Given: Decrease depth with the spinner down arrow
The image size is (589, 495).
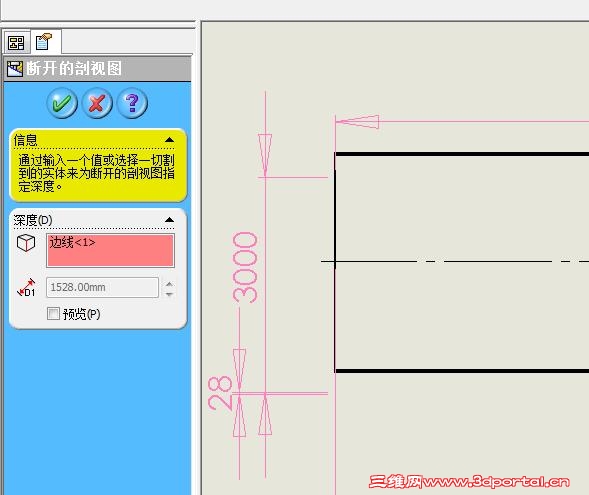Looking at the screenshot, I should click(169, 294).
